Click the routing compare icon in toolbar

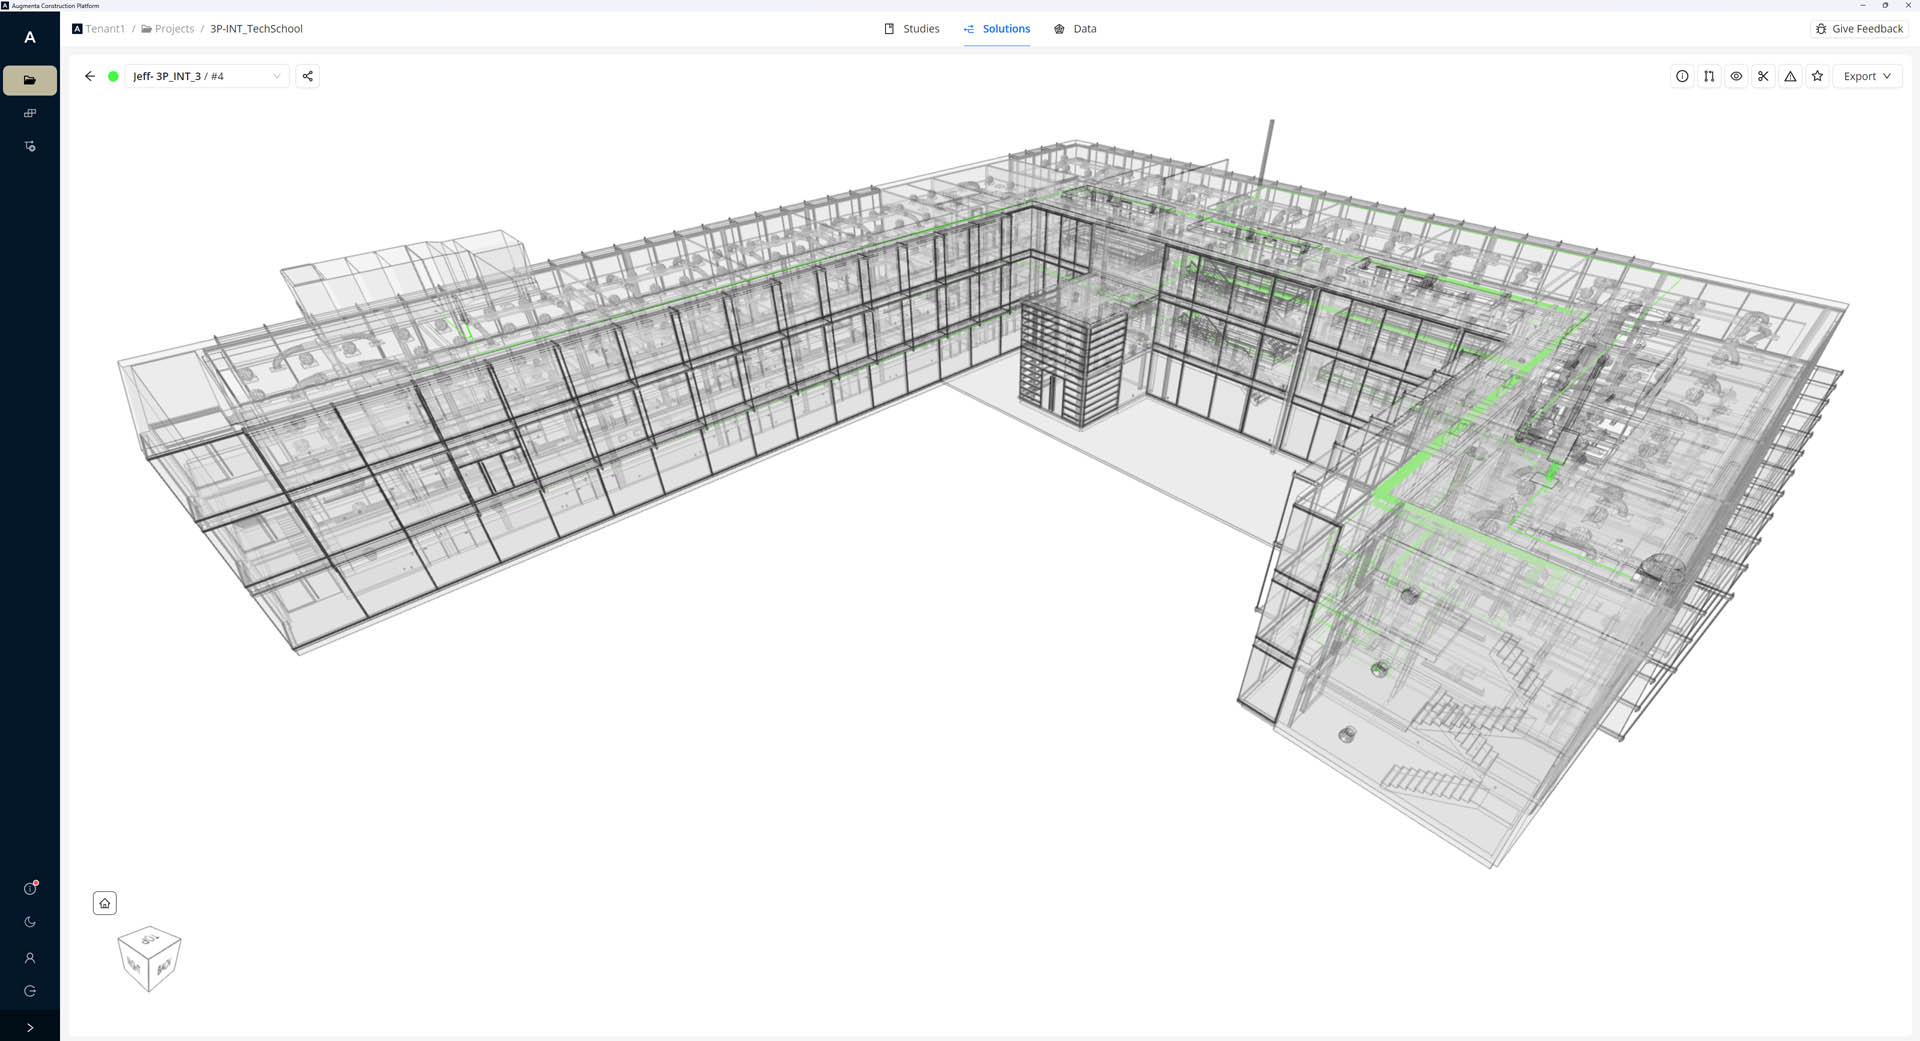point(1709,76)
